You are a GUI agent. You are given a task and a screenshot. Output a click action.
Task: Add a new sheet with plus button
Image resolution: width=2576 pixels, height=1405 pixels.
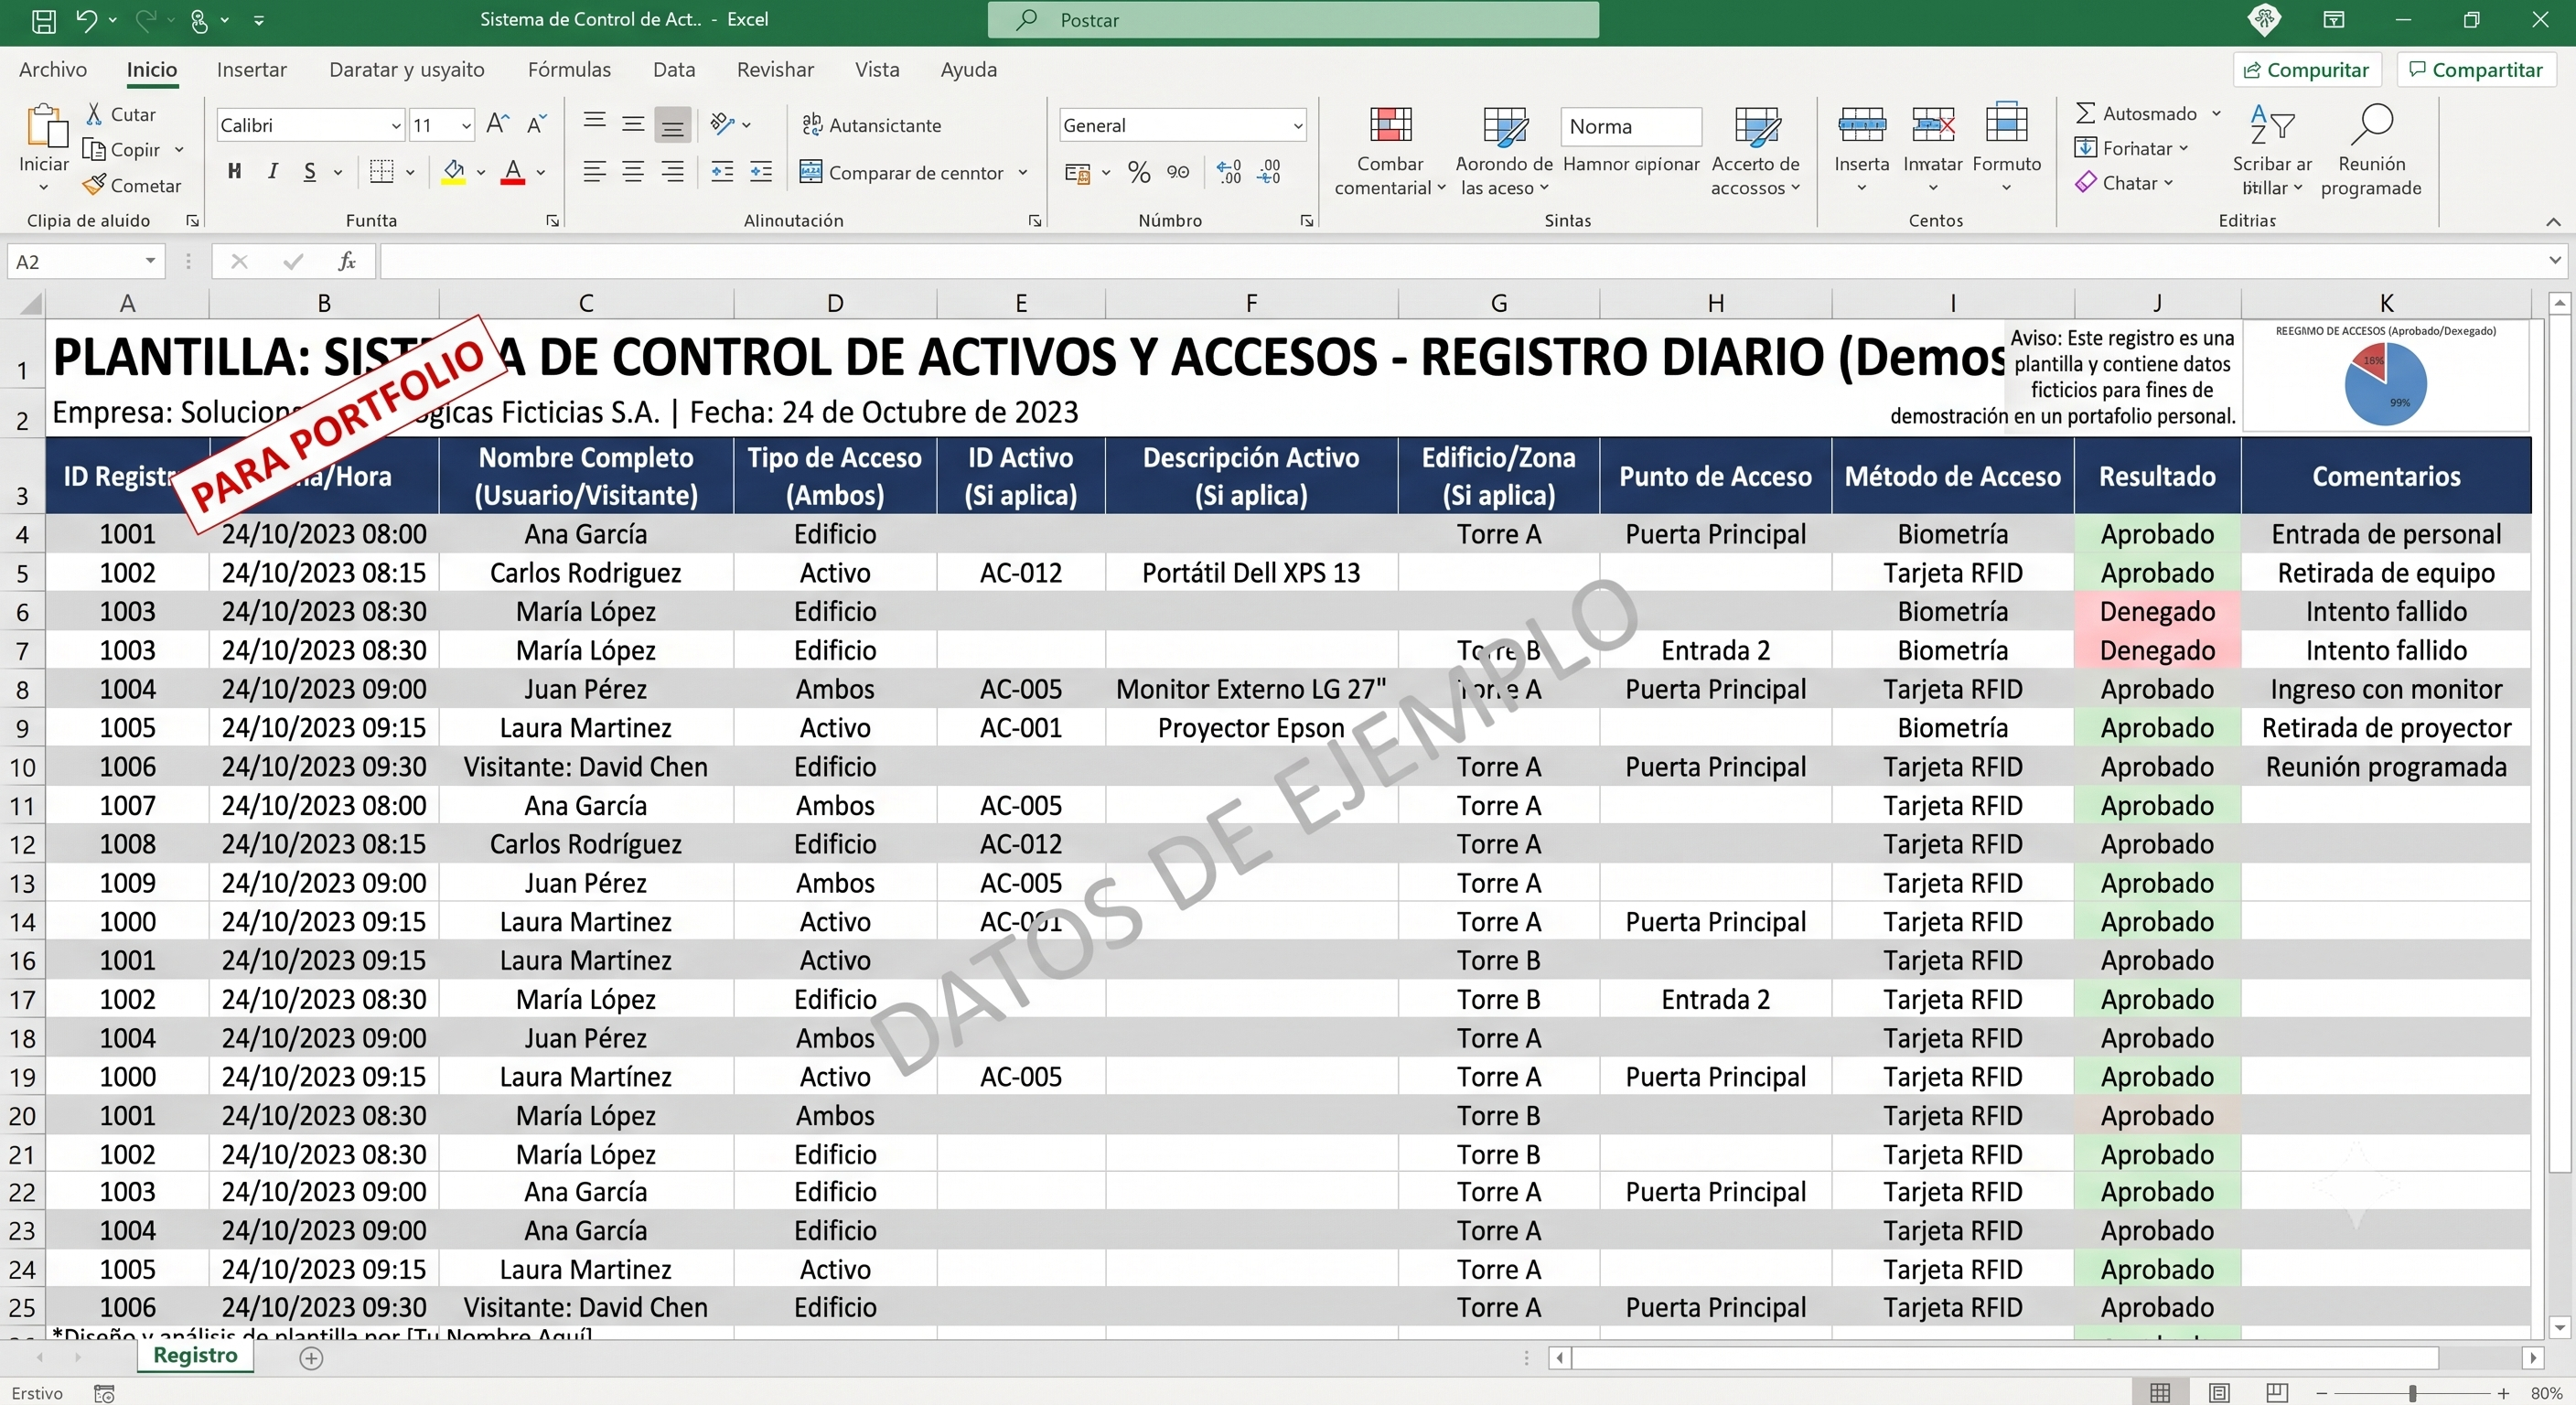tap(311, 1358)
